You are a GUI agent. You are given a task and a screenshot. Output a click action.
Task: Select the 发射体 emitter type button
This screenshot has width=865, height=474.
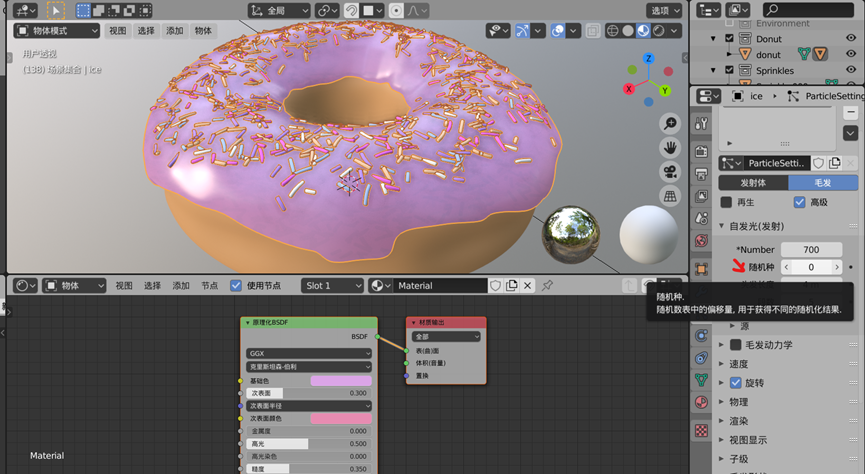click(x=753, y=183)
